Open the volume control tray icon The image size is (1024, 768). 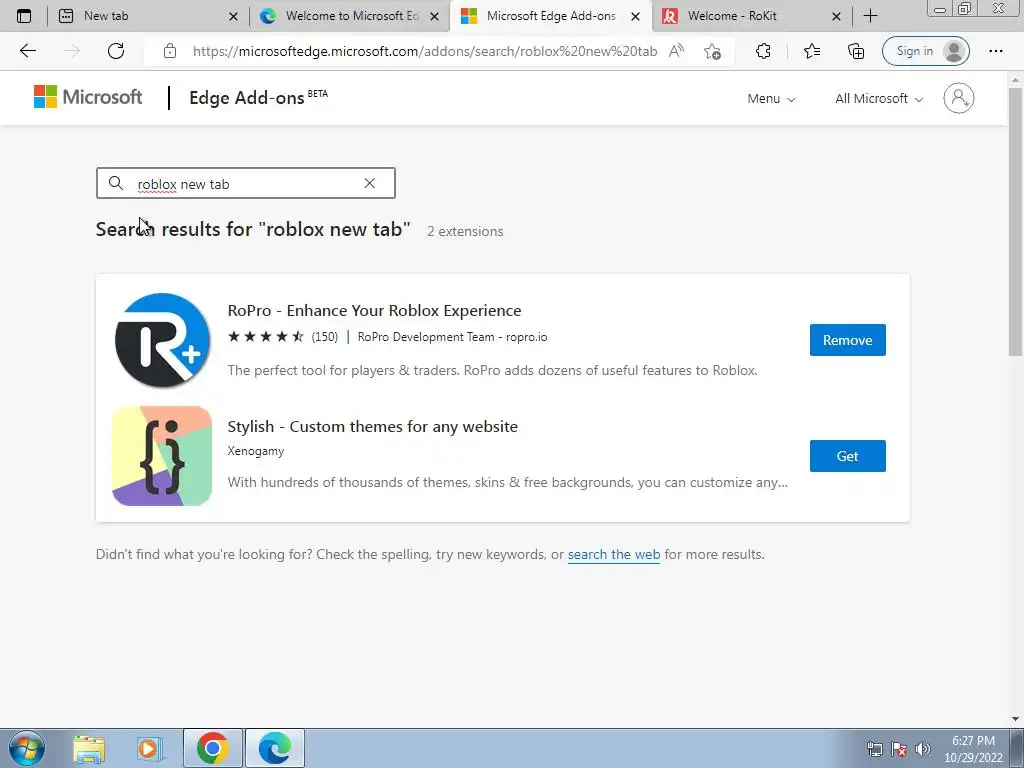tap(923, 749)
